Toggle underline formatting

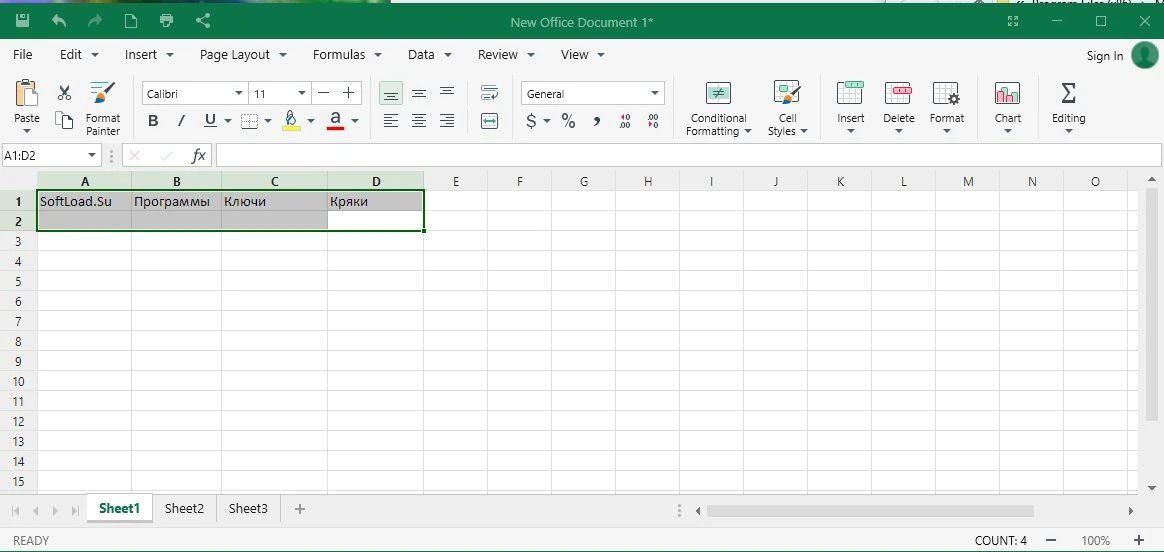click(x=210, y=121)
